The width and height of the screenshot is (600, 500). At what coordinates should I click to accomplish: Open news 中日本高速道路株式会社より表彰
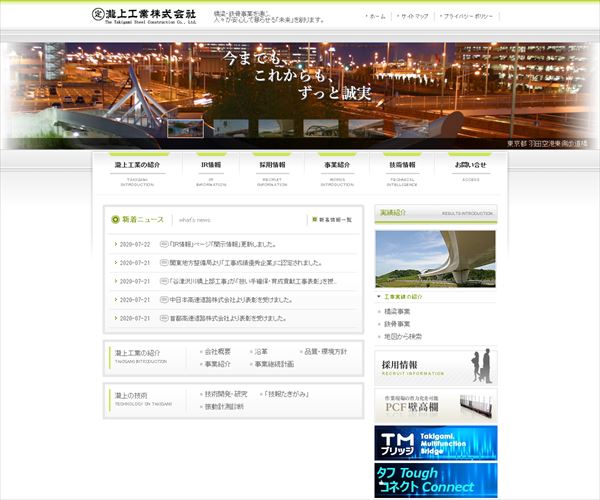coord(232,300)
